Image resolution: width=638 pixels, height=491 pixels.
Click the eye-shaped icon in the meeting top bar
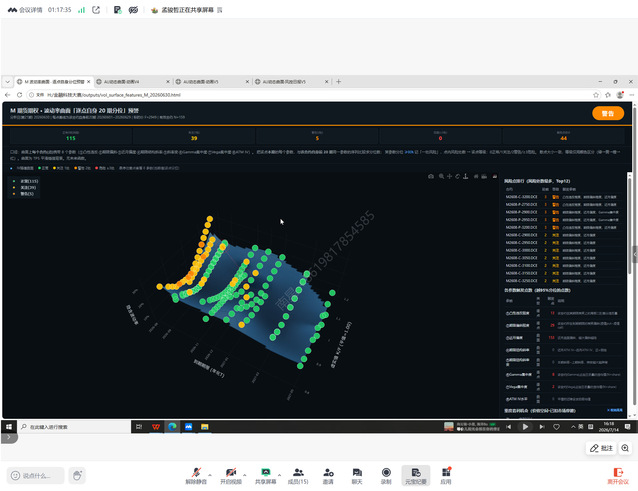133,10
